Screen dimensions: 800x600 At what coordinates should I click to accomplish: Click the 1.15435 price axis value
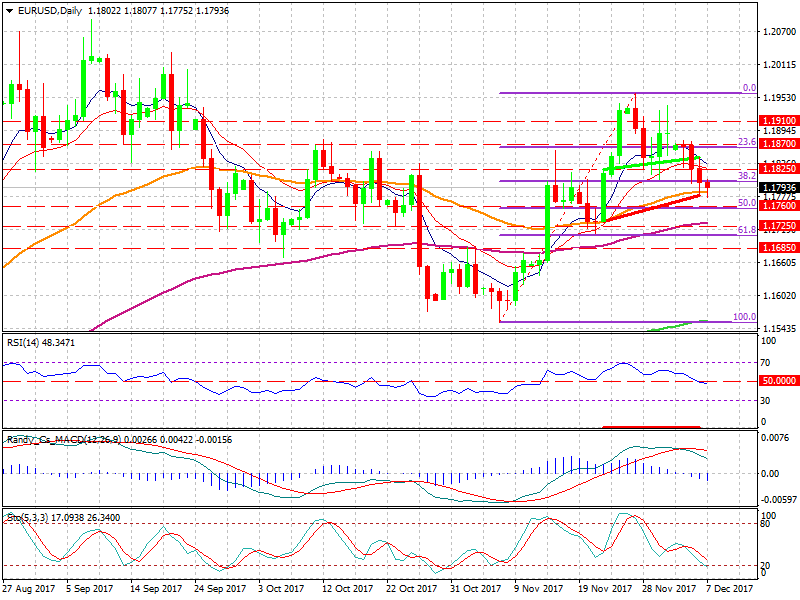[x=780, y=329]
